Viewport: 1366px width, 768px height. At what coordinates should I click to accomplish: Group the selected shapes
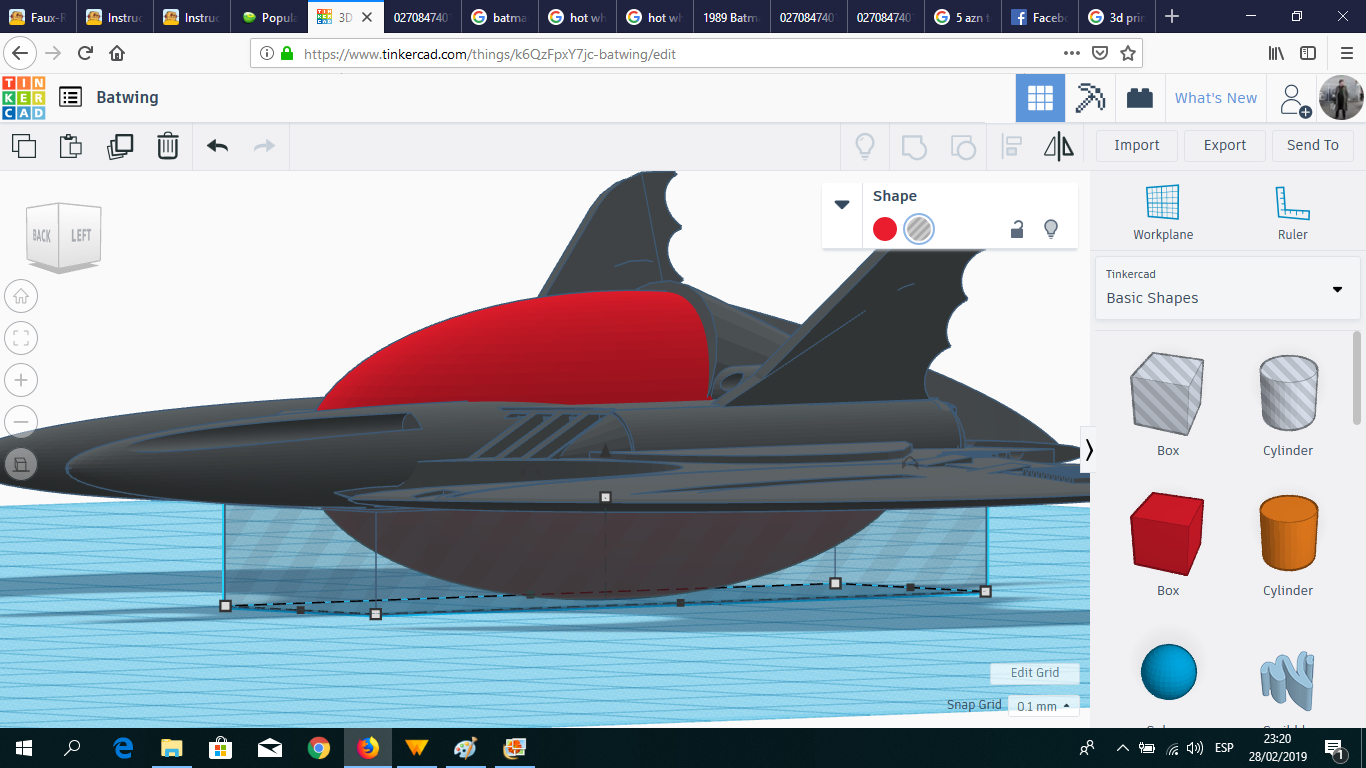pos(914,146)
